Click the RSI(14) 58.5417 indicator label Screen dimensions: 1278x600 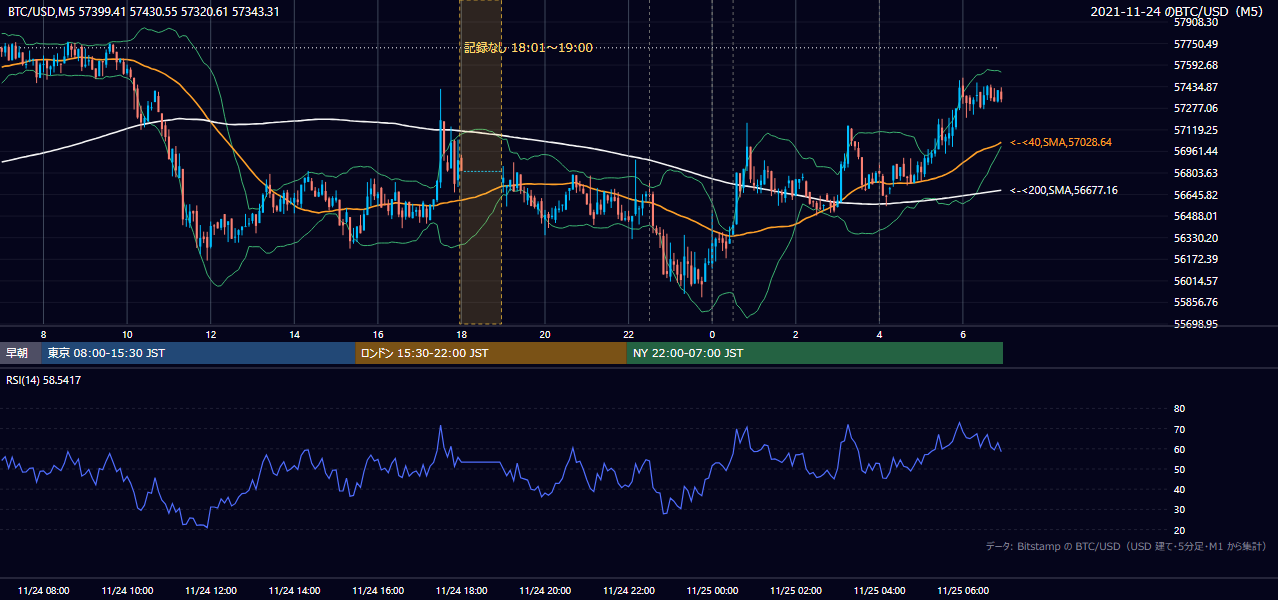tap(44, 380)
